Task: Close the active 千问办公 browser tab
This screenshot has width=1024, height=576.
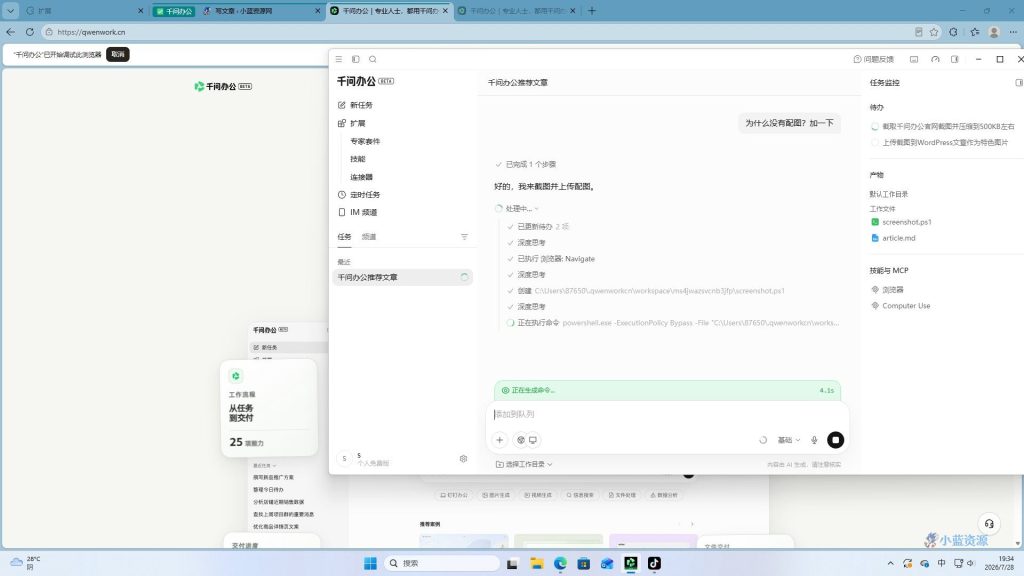Action: 445,11
